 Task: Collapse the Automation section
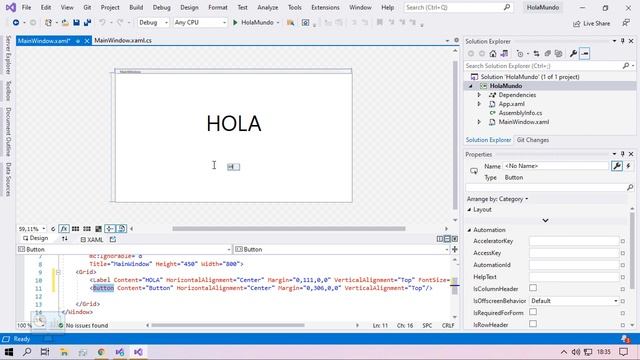[x=469, y=230]
